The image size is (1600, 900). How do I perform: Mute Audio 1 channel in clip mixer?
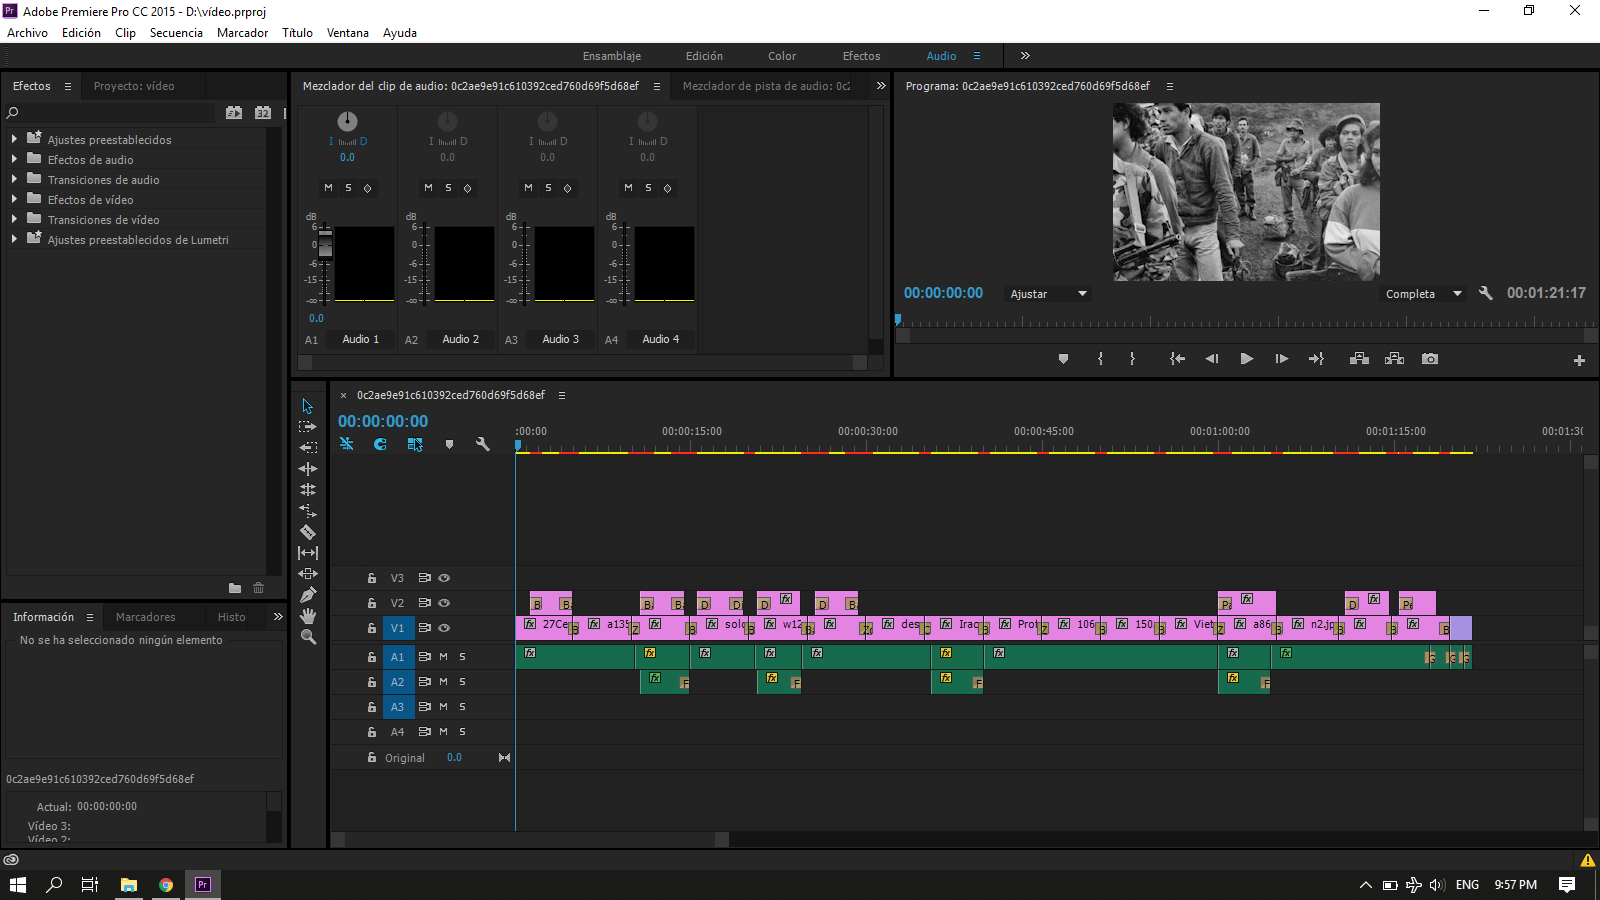tap(328, 188)
